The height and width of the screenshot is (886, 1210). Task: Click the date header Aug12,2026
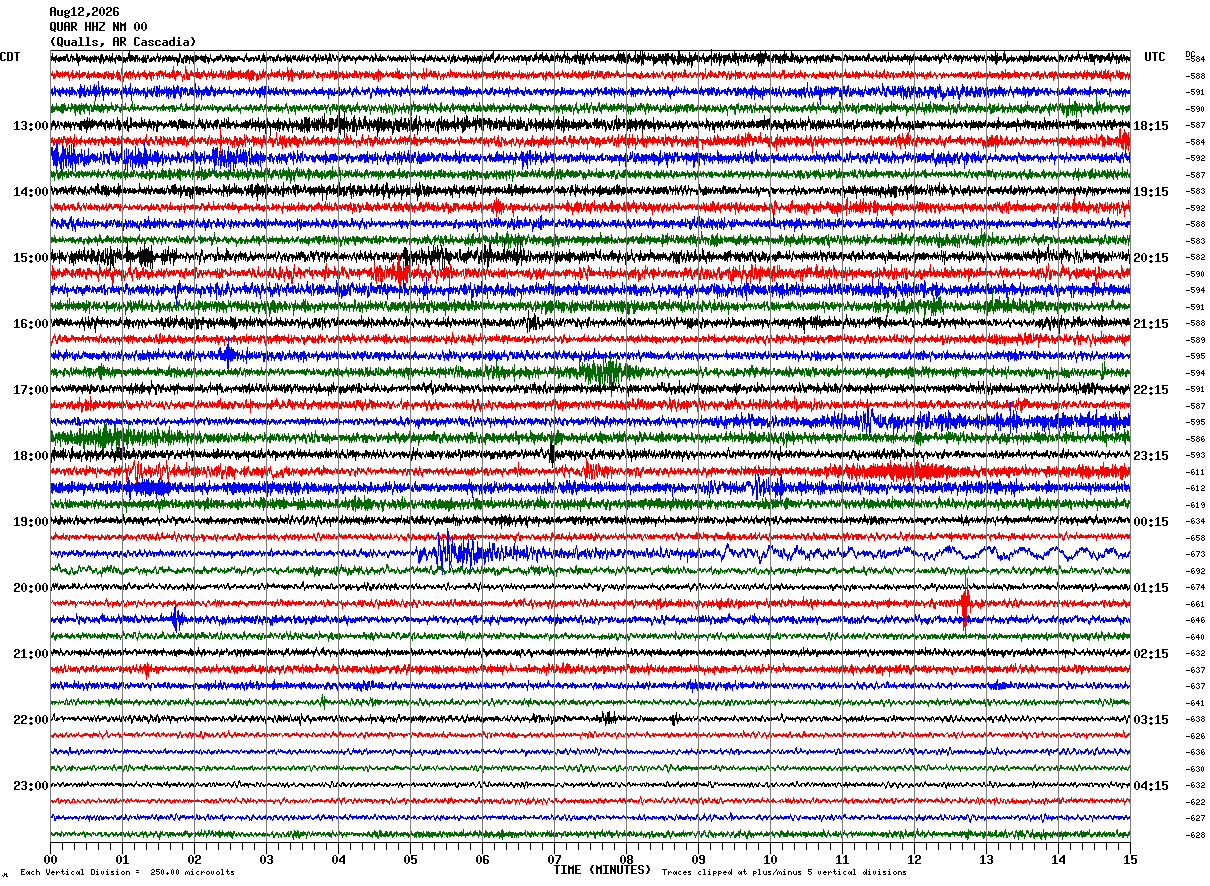84,12
